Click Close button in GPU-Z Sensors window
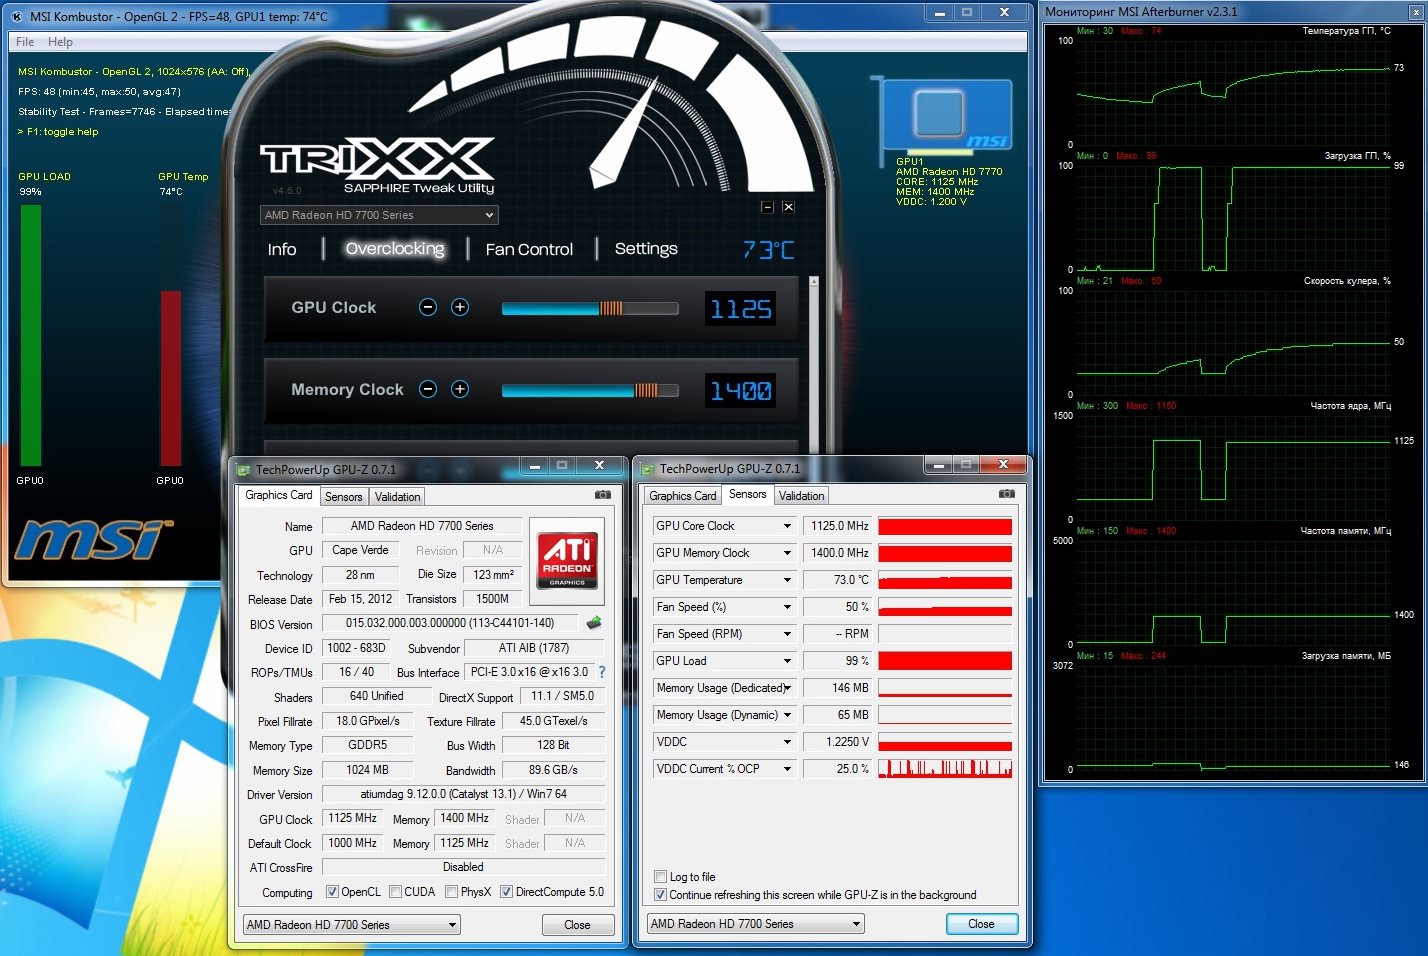 [x=980, y=924]
